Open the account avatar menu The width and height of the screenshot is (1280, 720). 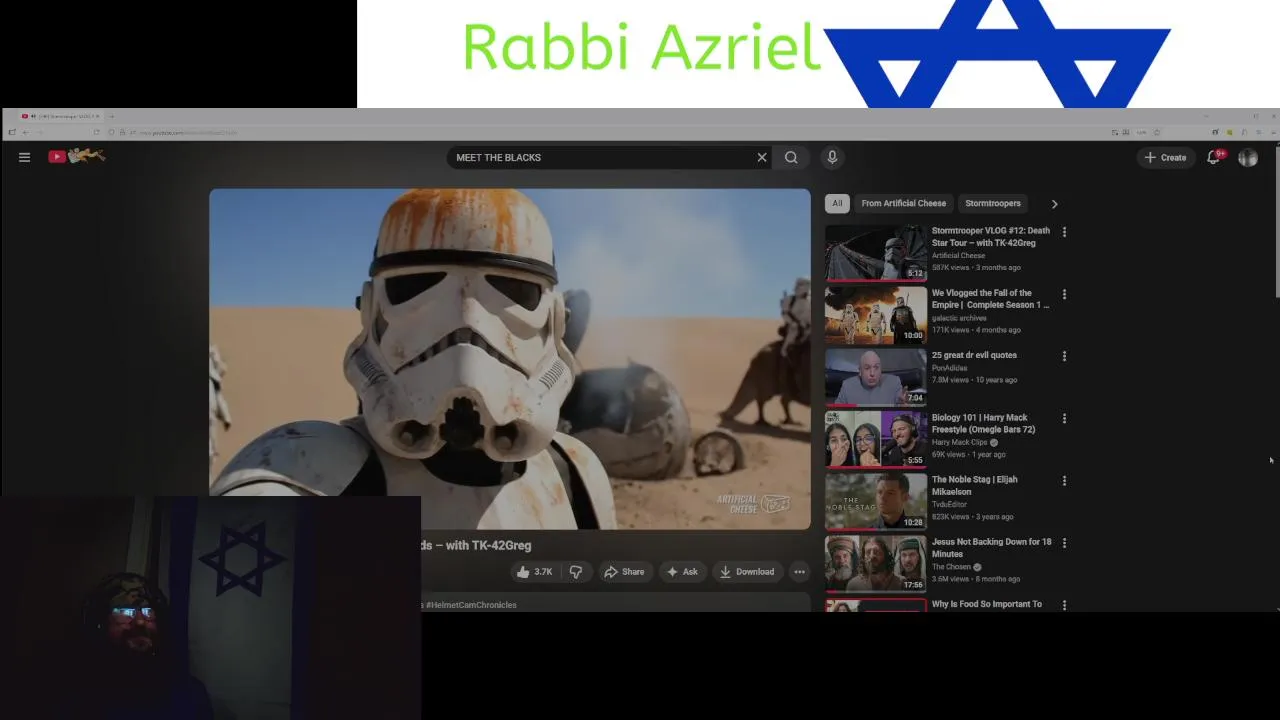(x=1248, y=157)
